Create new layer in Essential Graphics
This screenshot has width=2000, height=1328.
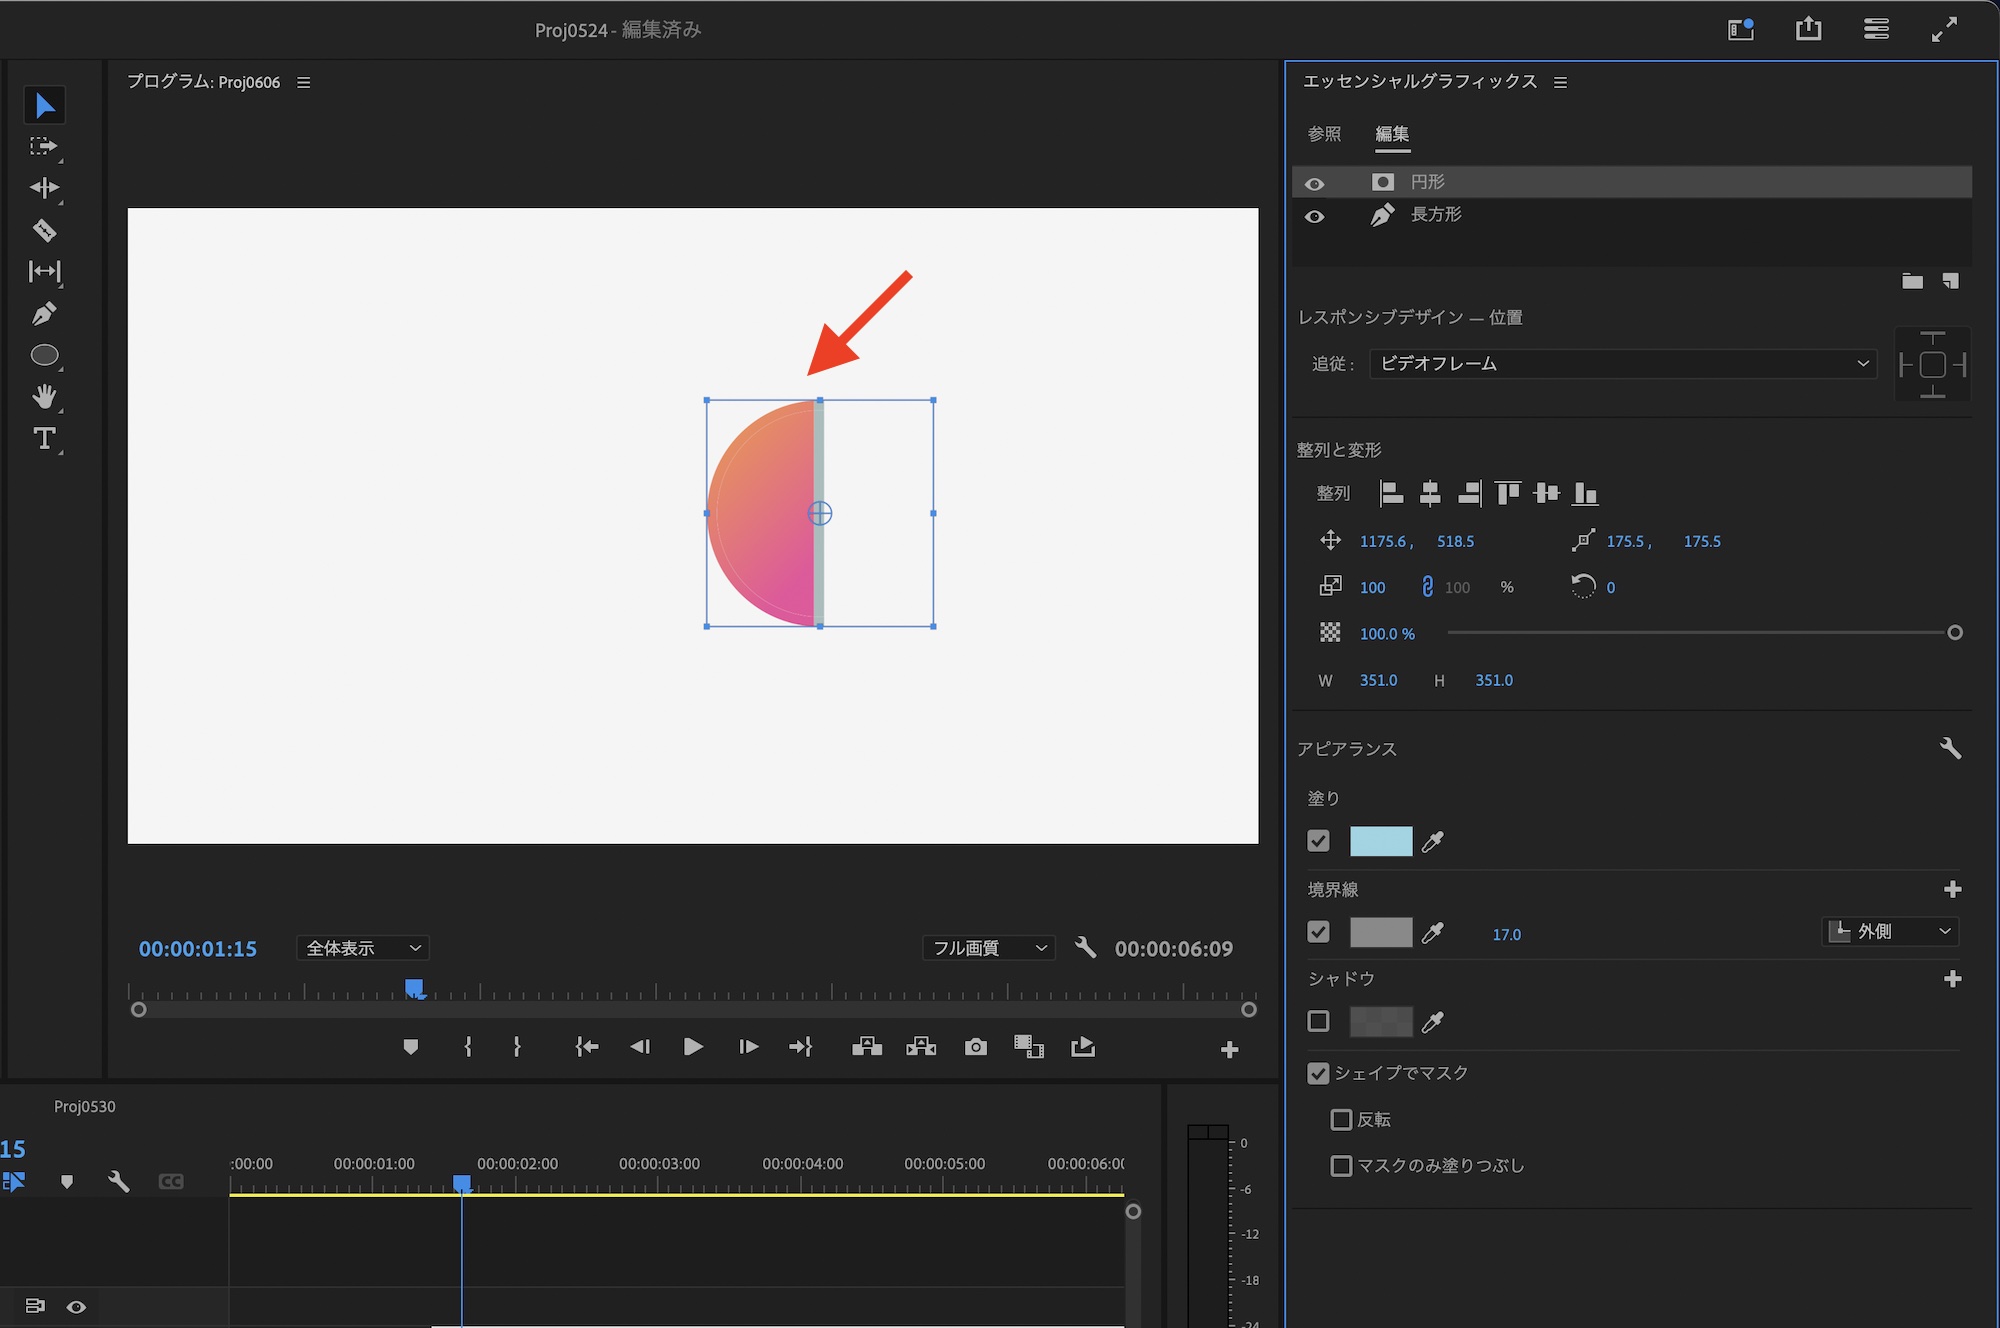(1950, 281)
